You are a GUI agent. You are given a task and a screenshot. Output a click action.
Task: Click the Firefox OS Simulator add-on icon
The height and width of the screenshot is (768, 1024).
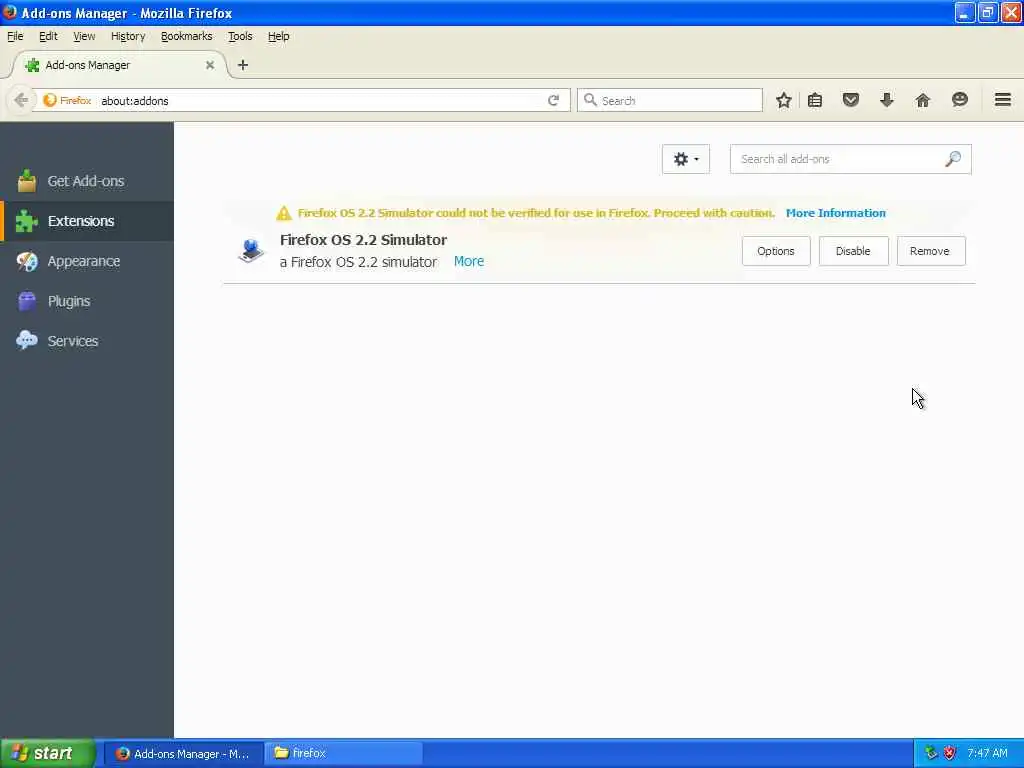click(x=251, y=251)
